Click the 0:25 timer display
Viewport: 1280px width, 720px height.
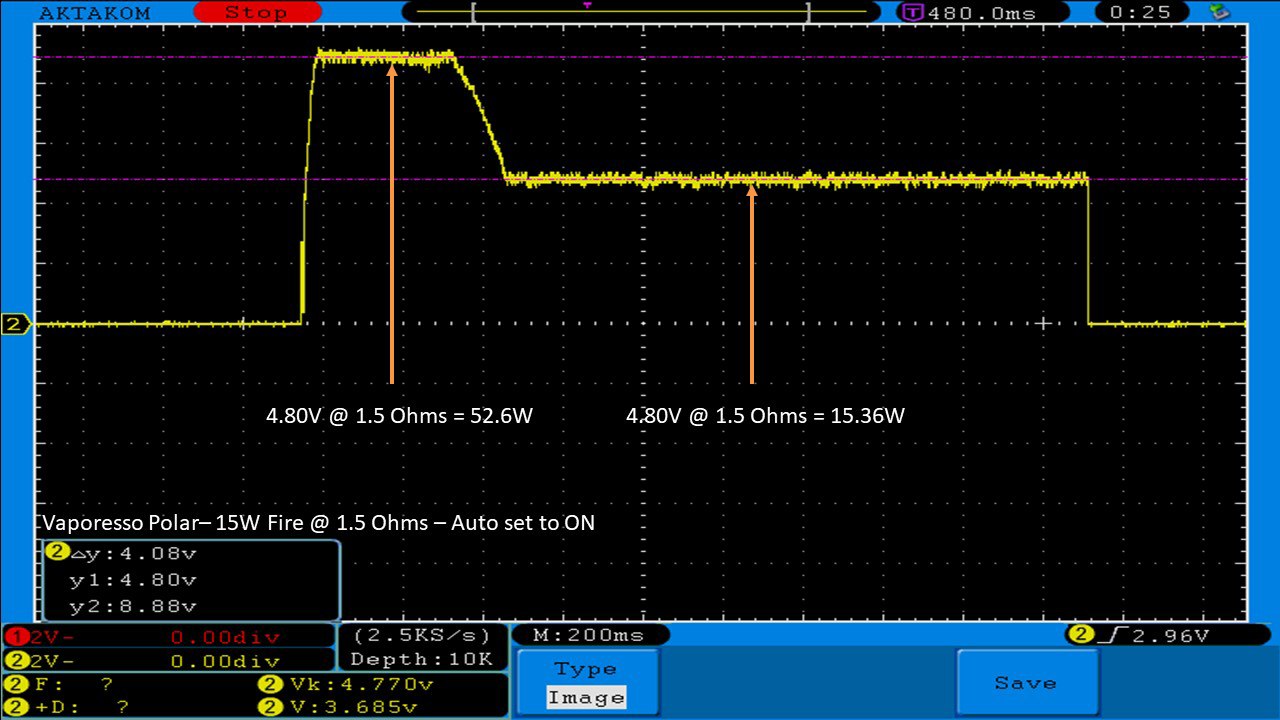coord(1146,13)
